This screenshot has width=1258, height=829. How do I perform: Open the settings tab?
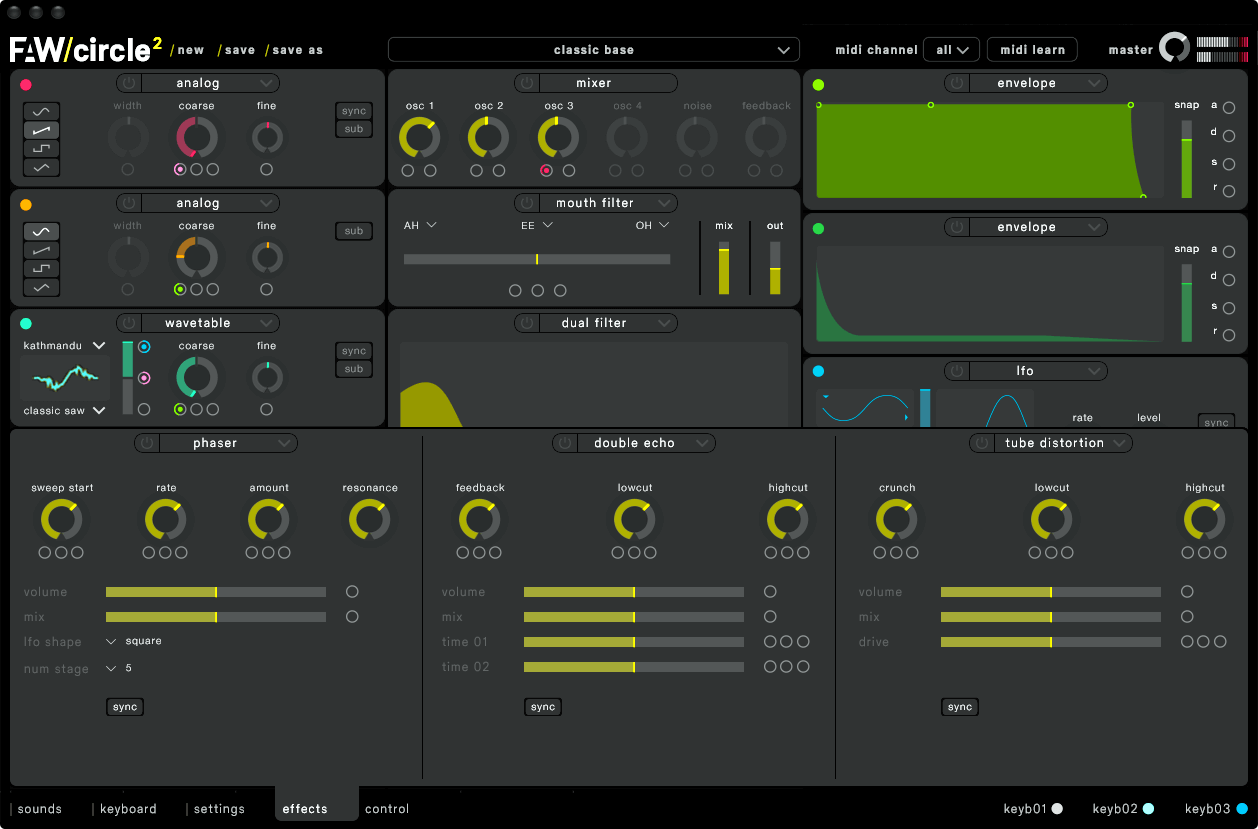pyautogui.click(x=219, y=809)
